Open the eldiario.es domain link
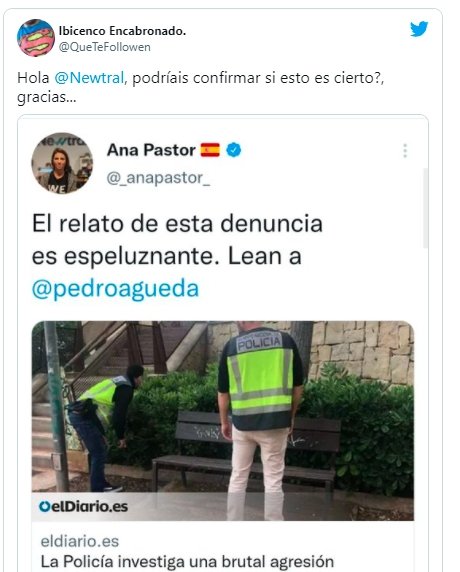 pyautogui.click(x=80, y=541)
